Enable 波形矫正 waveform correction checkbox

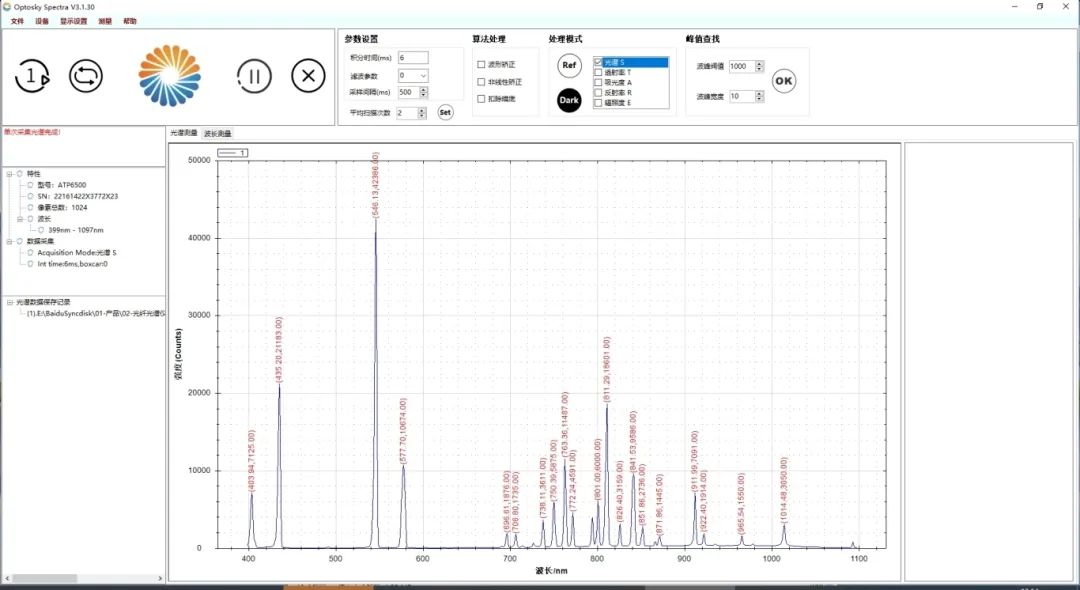[x=481, y=64]
